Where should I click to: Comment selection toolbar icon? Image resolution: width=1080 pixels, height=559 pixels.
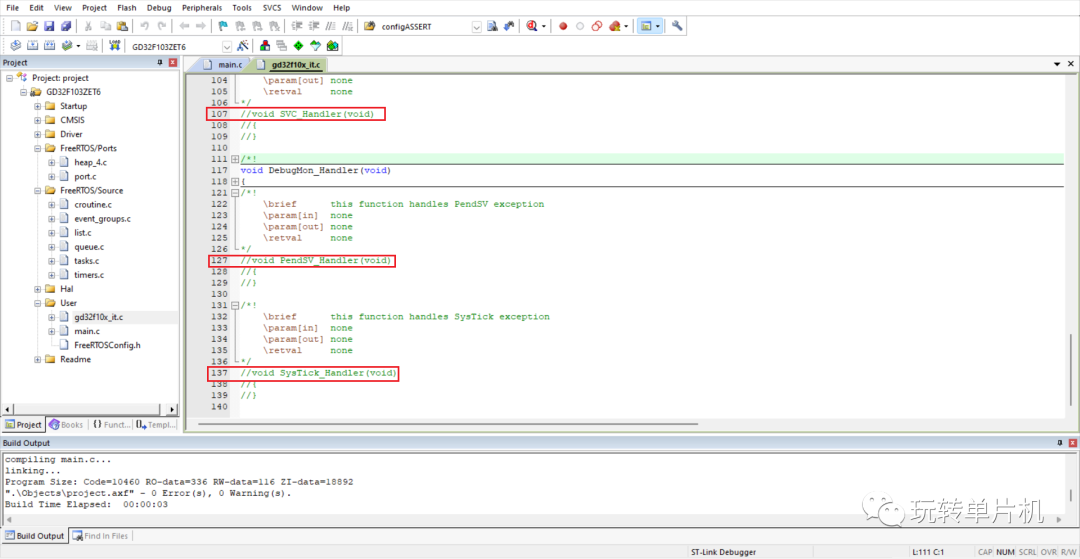click(331, 26)
